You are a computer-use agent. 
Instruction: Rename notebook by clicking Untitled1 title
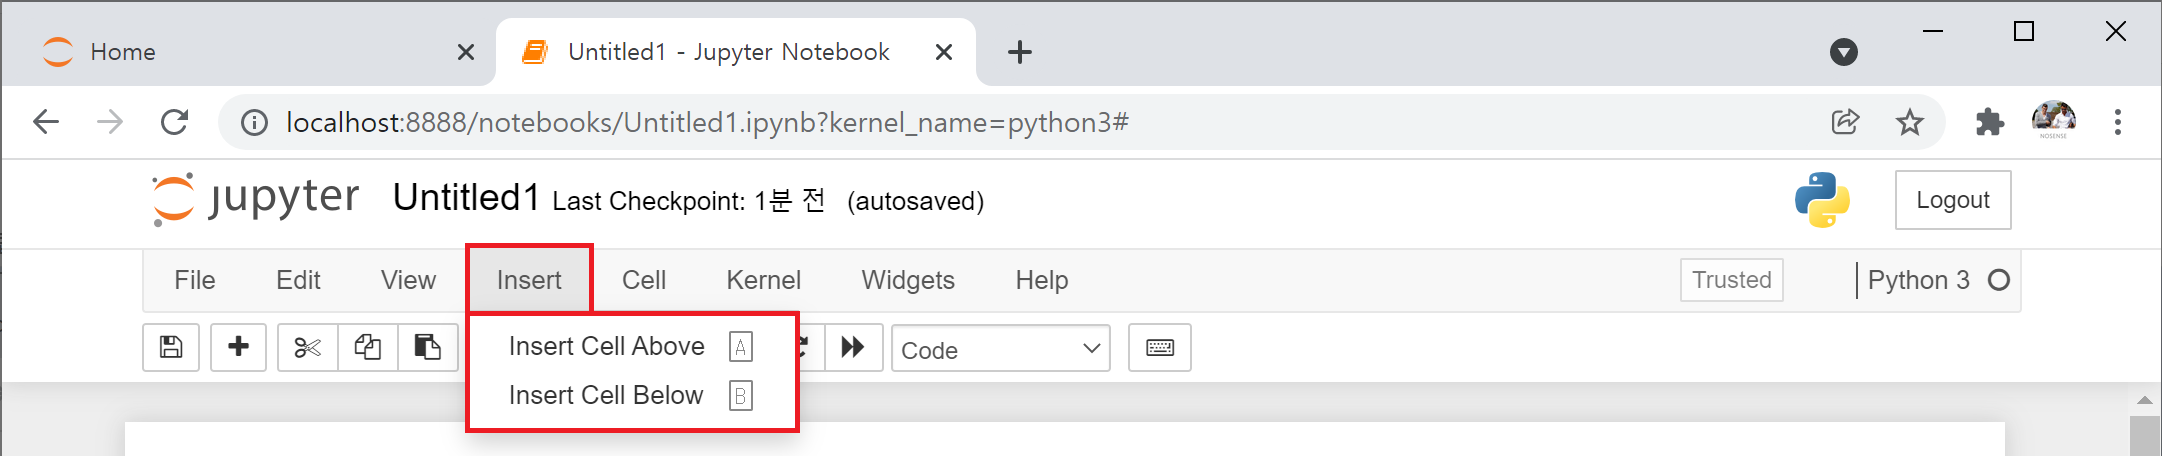[x=466, y=198]
